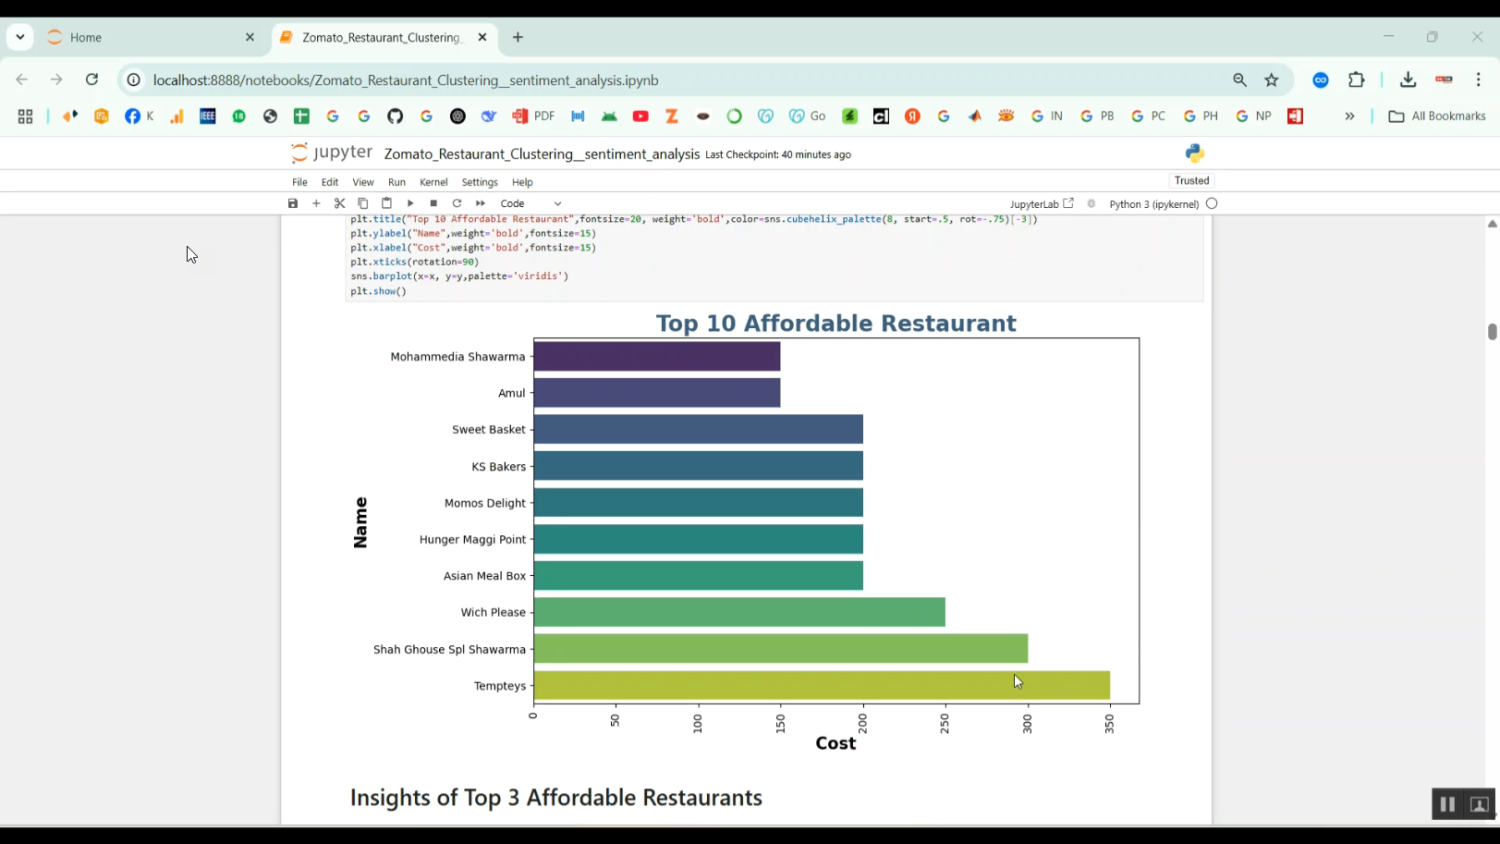1500x844 pixels.
Task: Click the Python logo icon
Action: pyautogui.click(x=1195, y=153)
